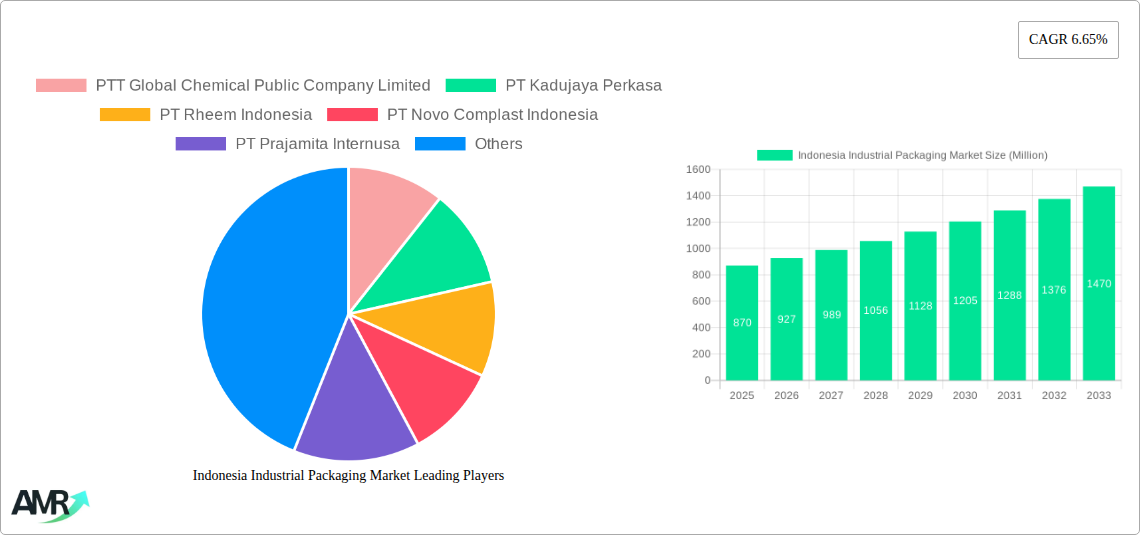
Task: Click the Indonesia Industrial Packaging Market Size label
Action: pos(922,155)
